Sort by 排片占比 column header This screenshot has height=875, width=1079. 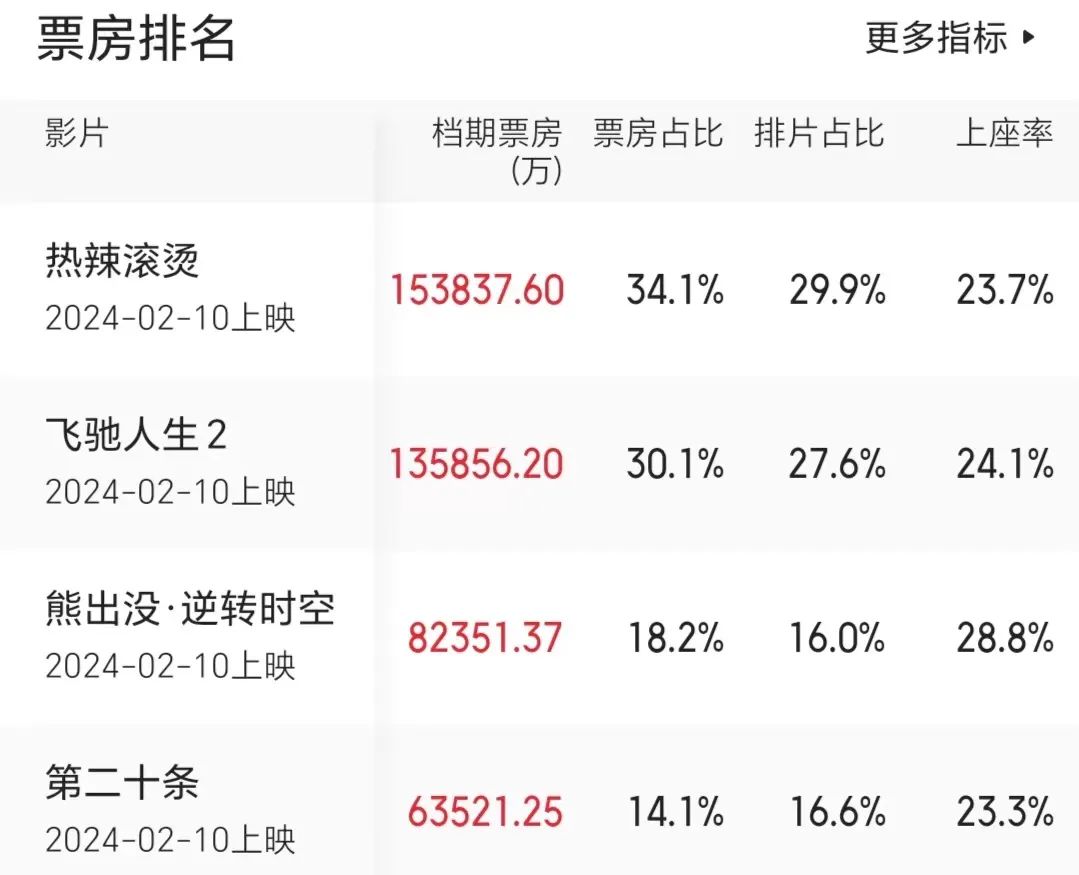pyautogui.click(x=819, y=134)
